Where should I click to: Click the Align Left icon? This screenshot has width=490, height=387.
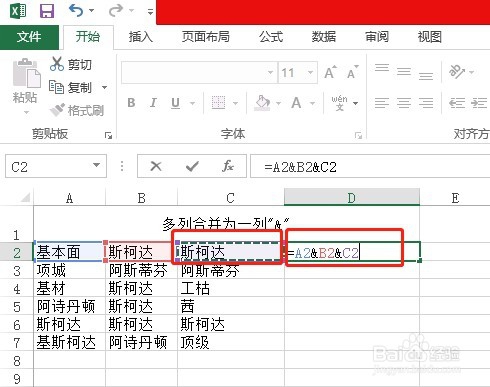[x=382, y=103]
